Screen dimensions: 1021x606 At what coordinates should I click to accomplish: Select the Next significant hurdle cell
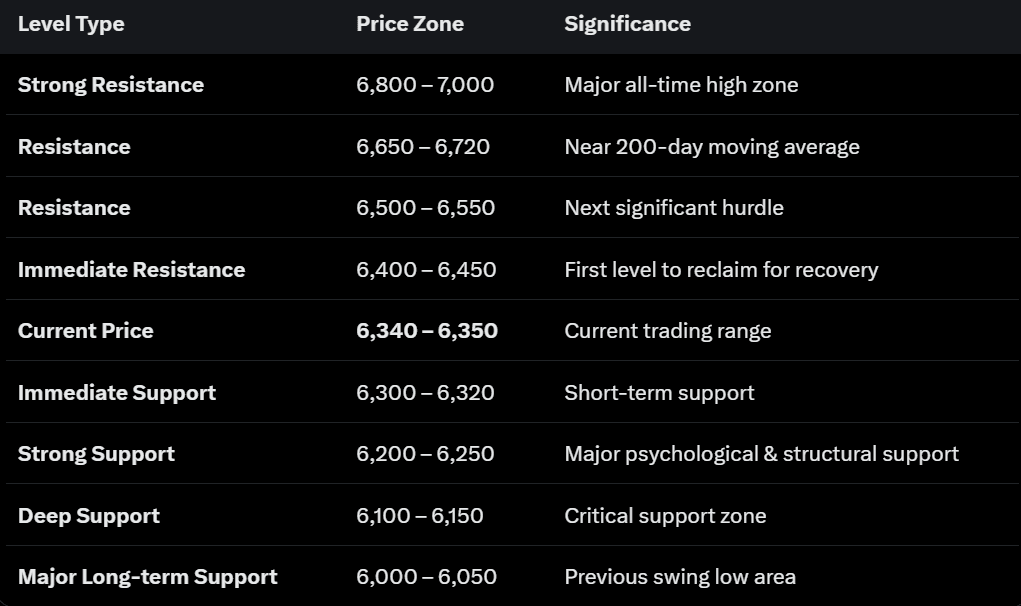(674, 208)
